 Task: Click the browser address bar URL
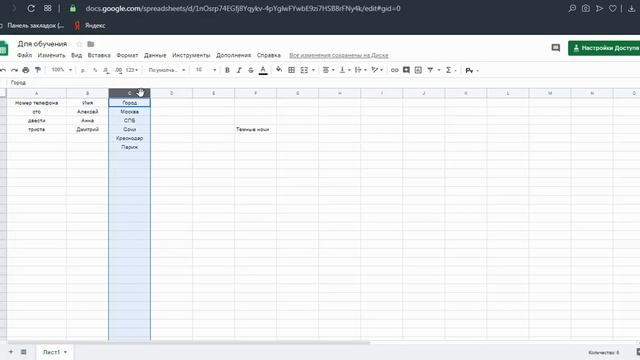[243, 8]
